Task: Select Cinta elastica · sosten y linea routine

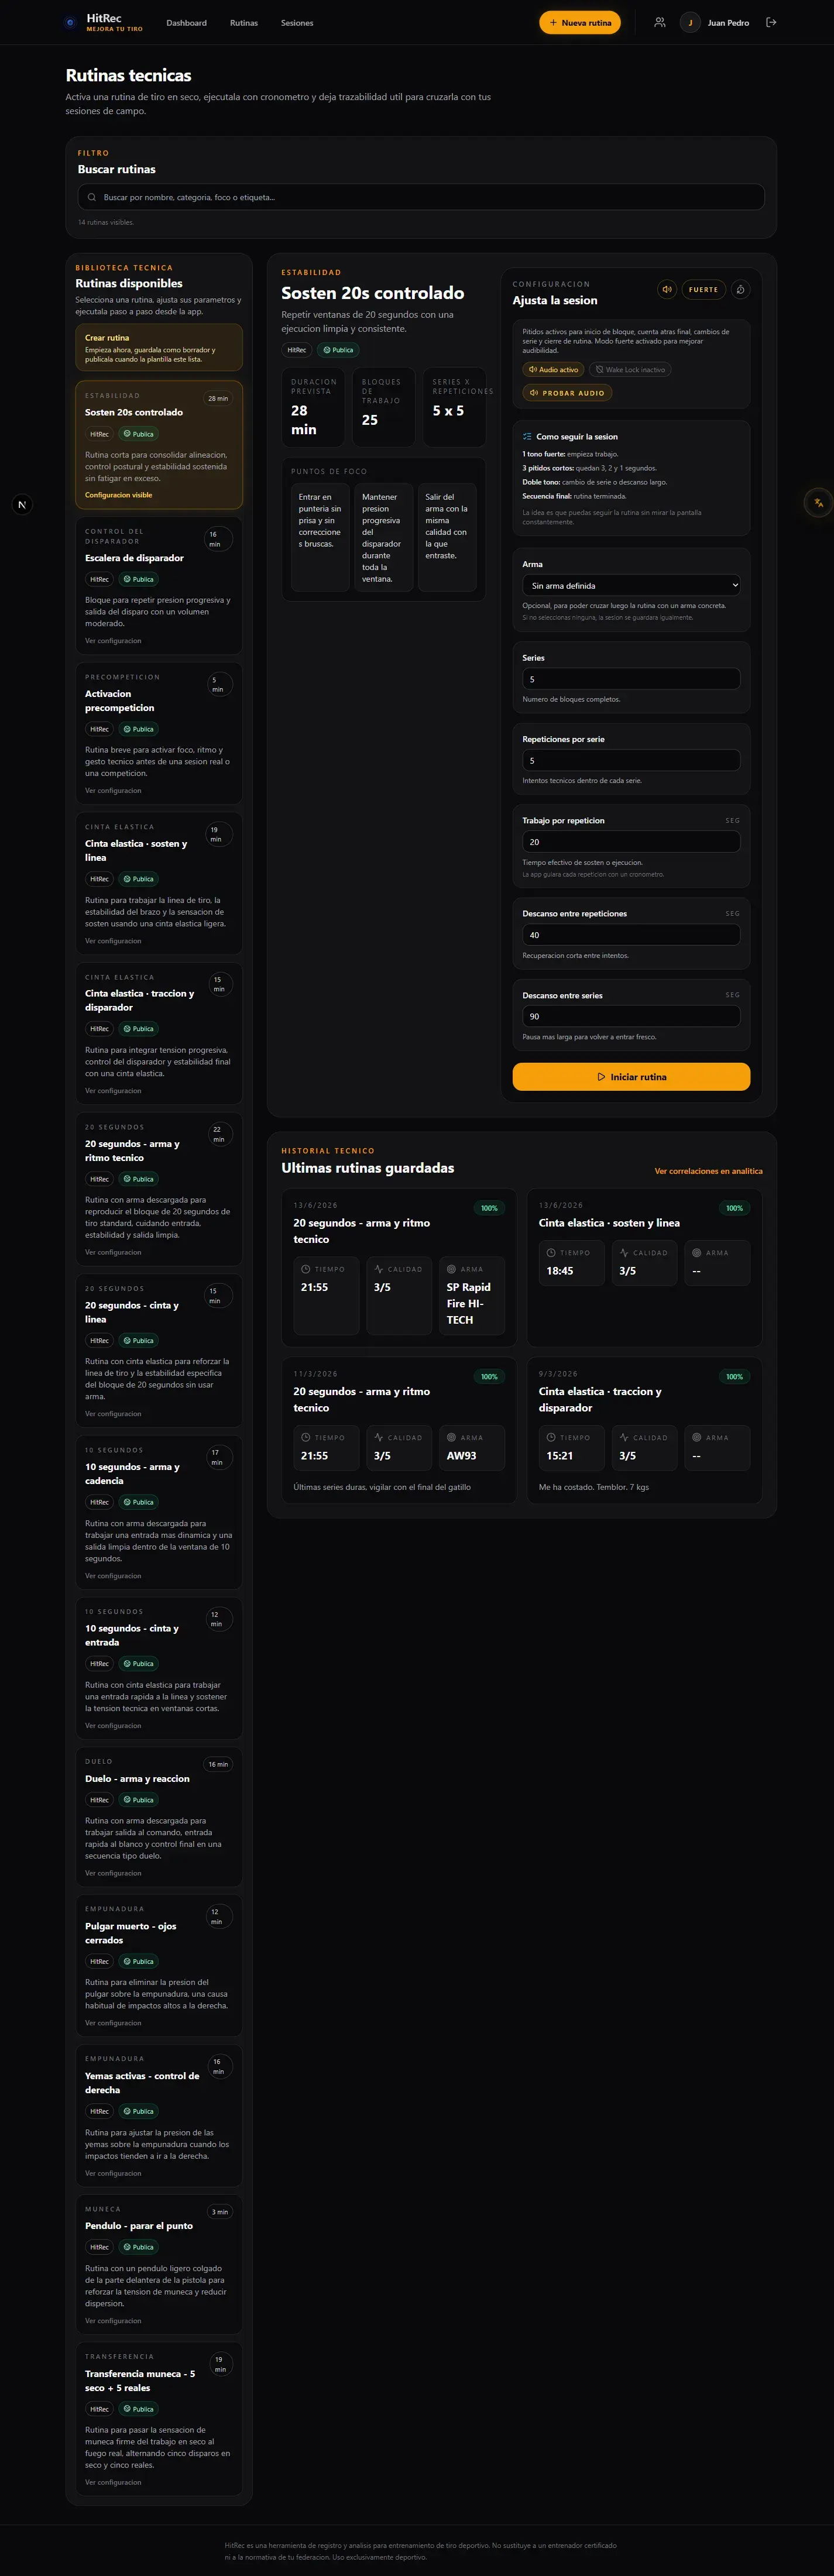Action: pyautogui.click(x=159, y=884)
